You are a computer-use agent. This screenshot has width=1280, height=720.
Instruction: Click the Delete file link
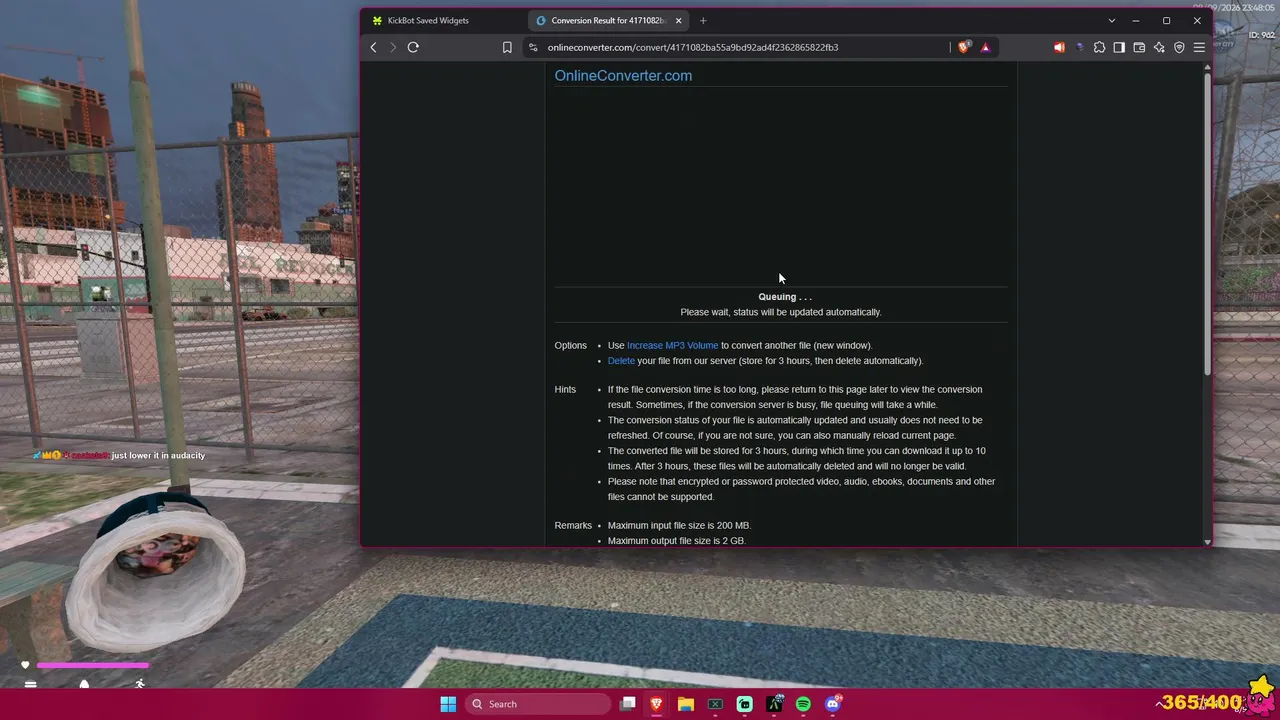coord(621,361)
